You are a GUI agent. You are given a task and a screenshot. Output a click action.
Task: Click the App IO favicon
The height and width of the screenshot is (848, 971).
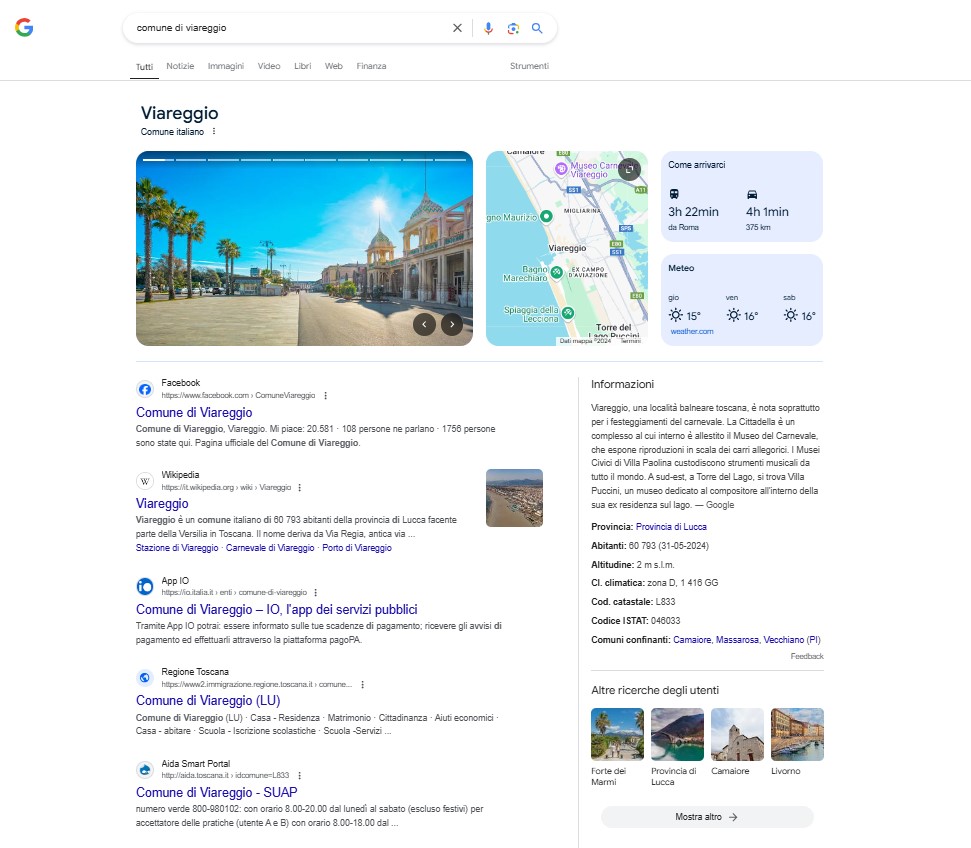[145, 586]
